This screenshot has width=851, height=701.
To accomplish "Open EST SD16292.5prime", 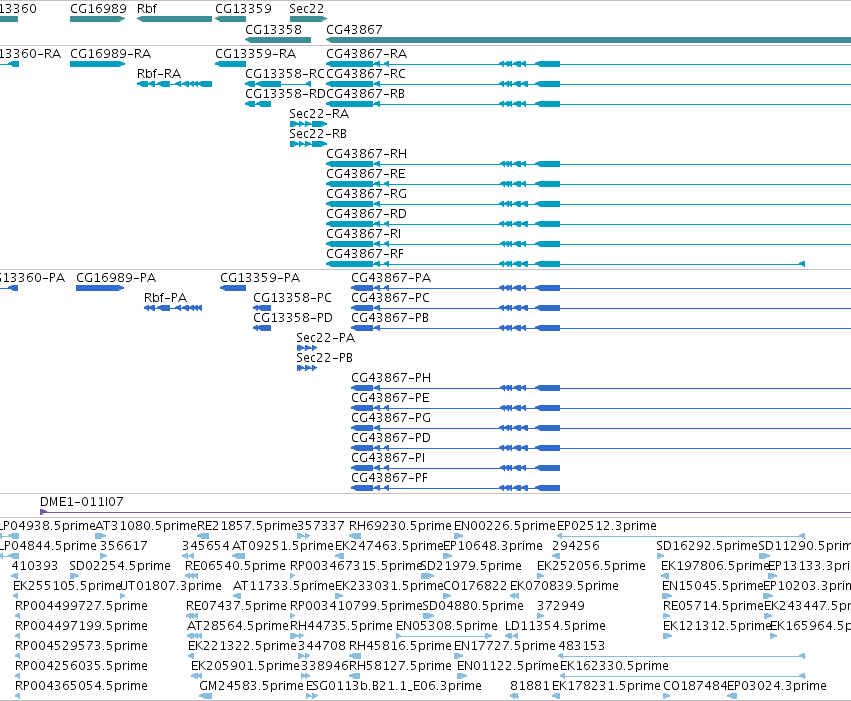I will pos(707,546).
